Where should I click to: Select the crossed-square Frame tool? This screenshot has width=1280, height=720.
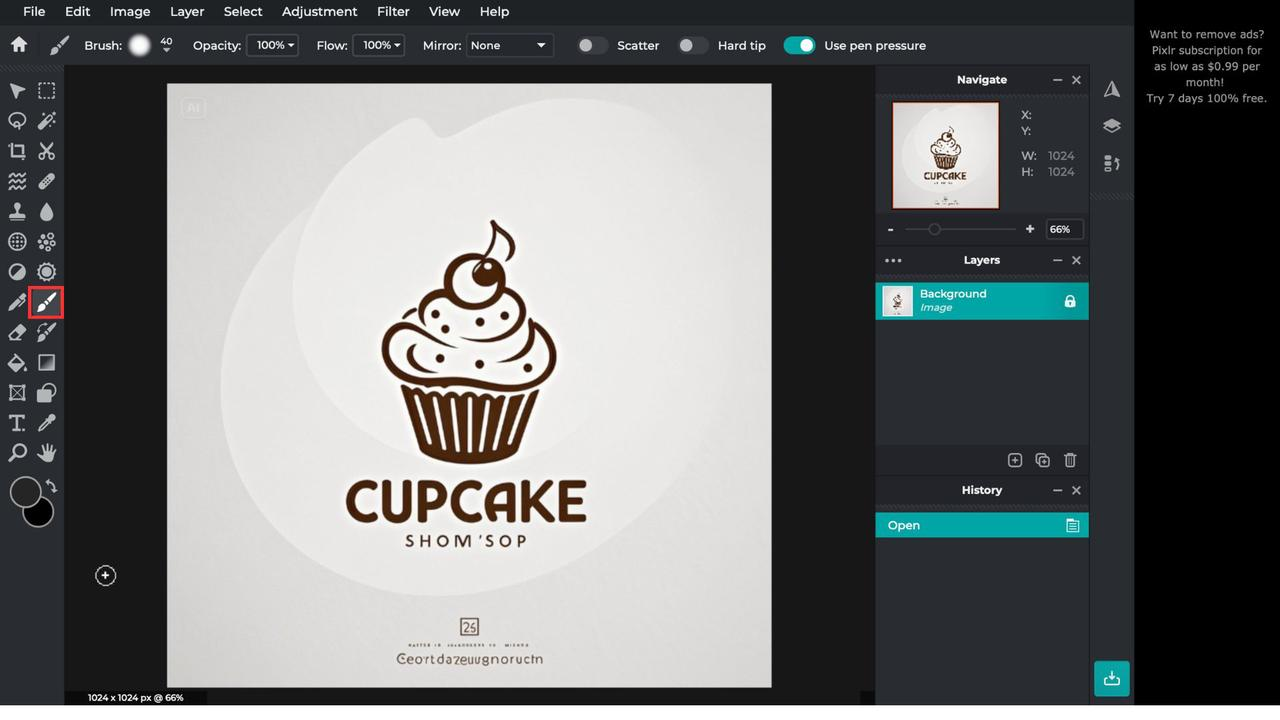click(17, 393)
